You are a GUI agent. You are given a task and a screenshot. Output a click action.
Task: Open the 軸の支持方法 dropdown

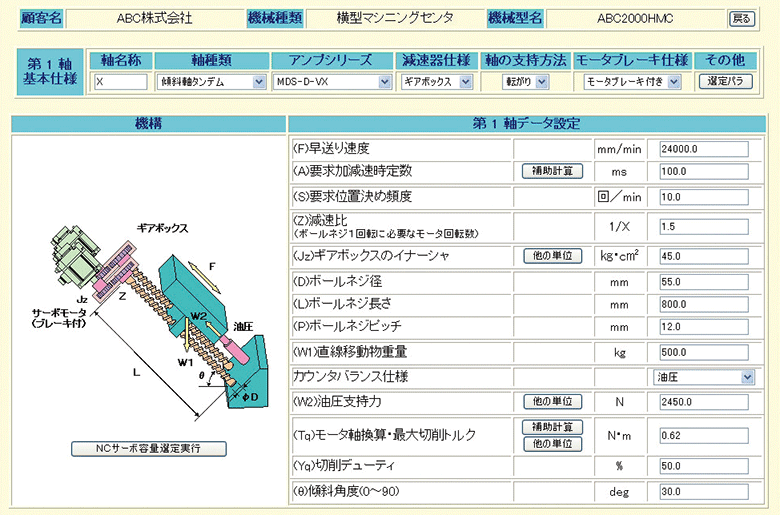[525, 81]
